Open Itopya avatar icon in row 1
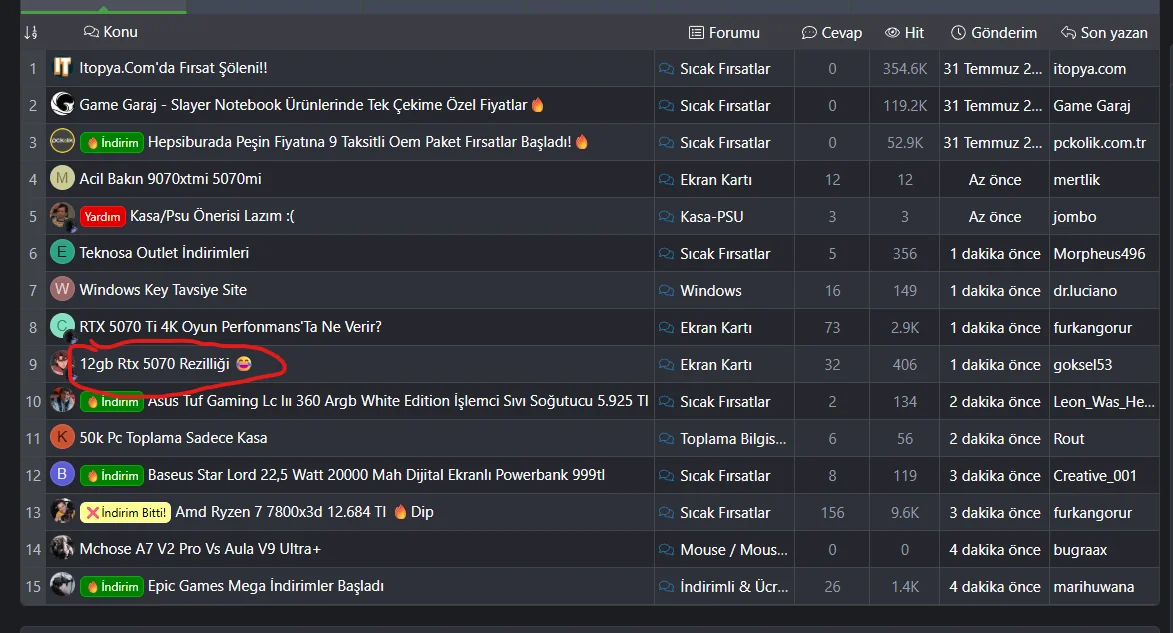 point(62,67)
